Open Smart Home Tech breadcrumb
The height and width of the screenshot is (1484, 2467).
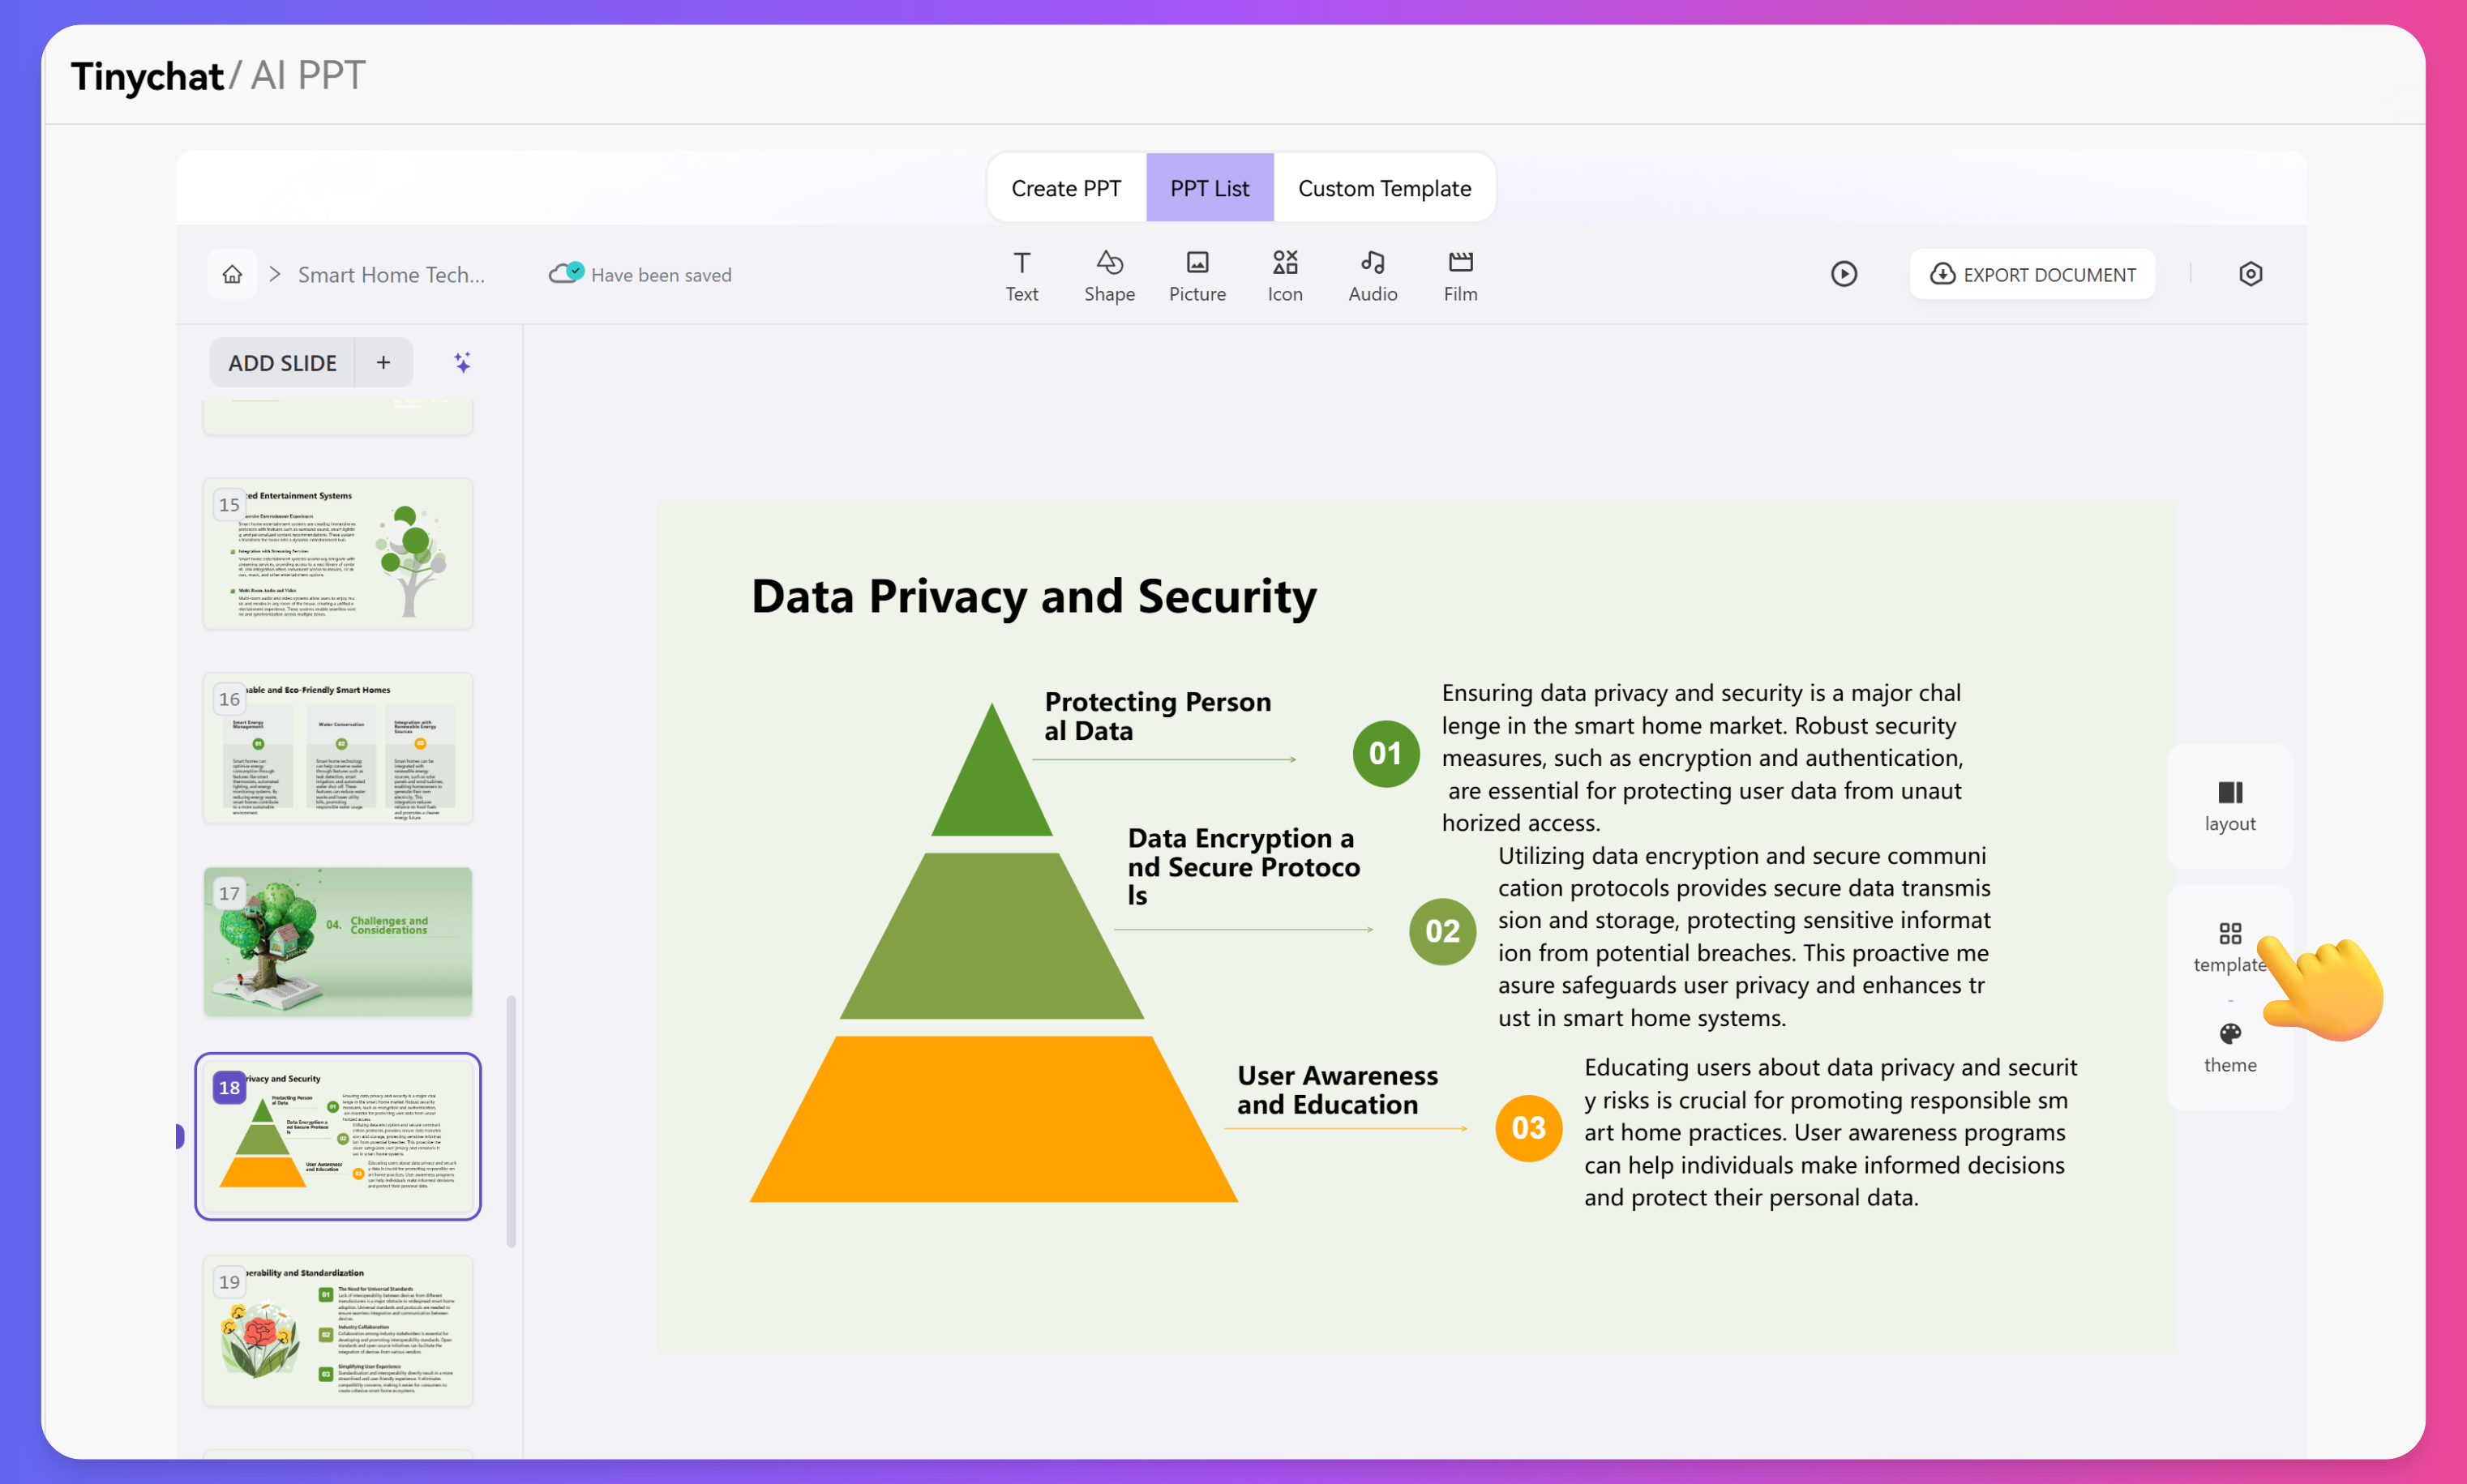point(391,274)
